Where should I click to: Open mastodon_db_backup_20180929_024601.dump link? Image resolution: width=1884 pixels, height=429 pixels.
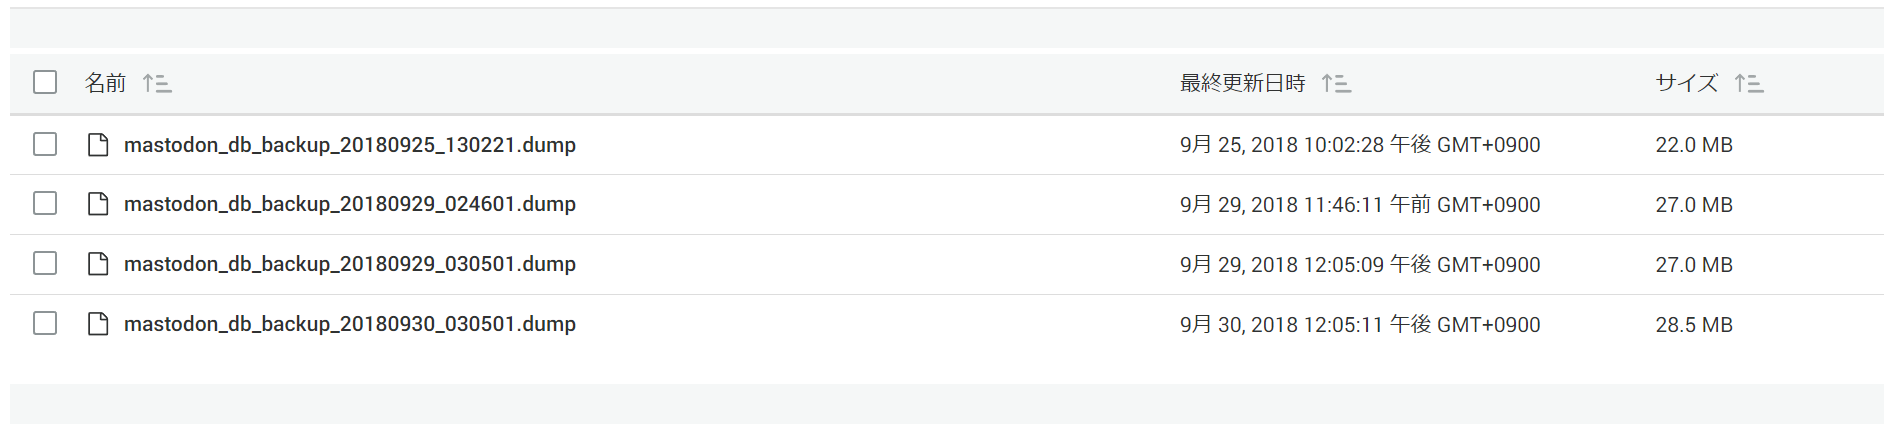(350, 204)
